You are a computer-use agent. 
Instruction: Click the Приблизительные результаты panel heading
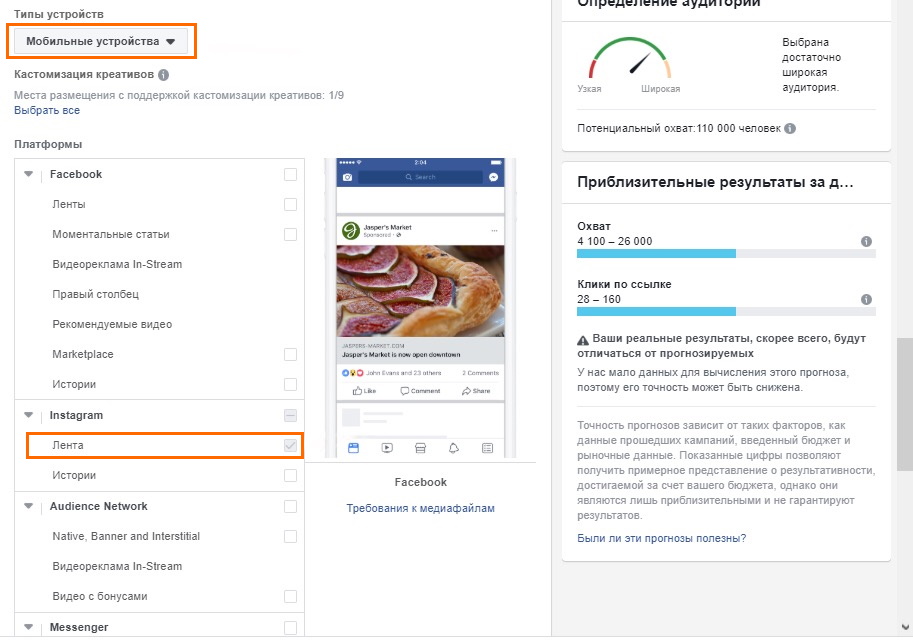click(715, 182)
